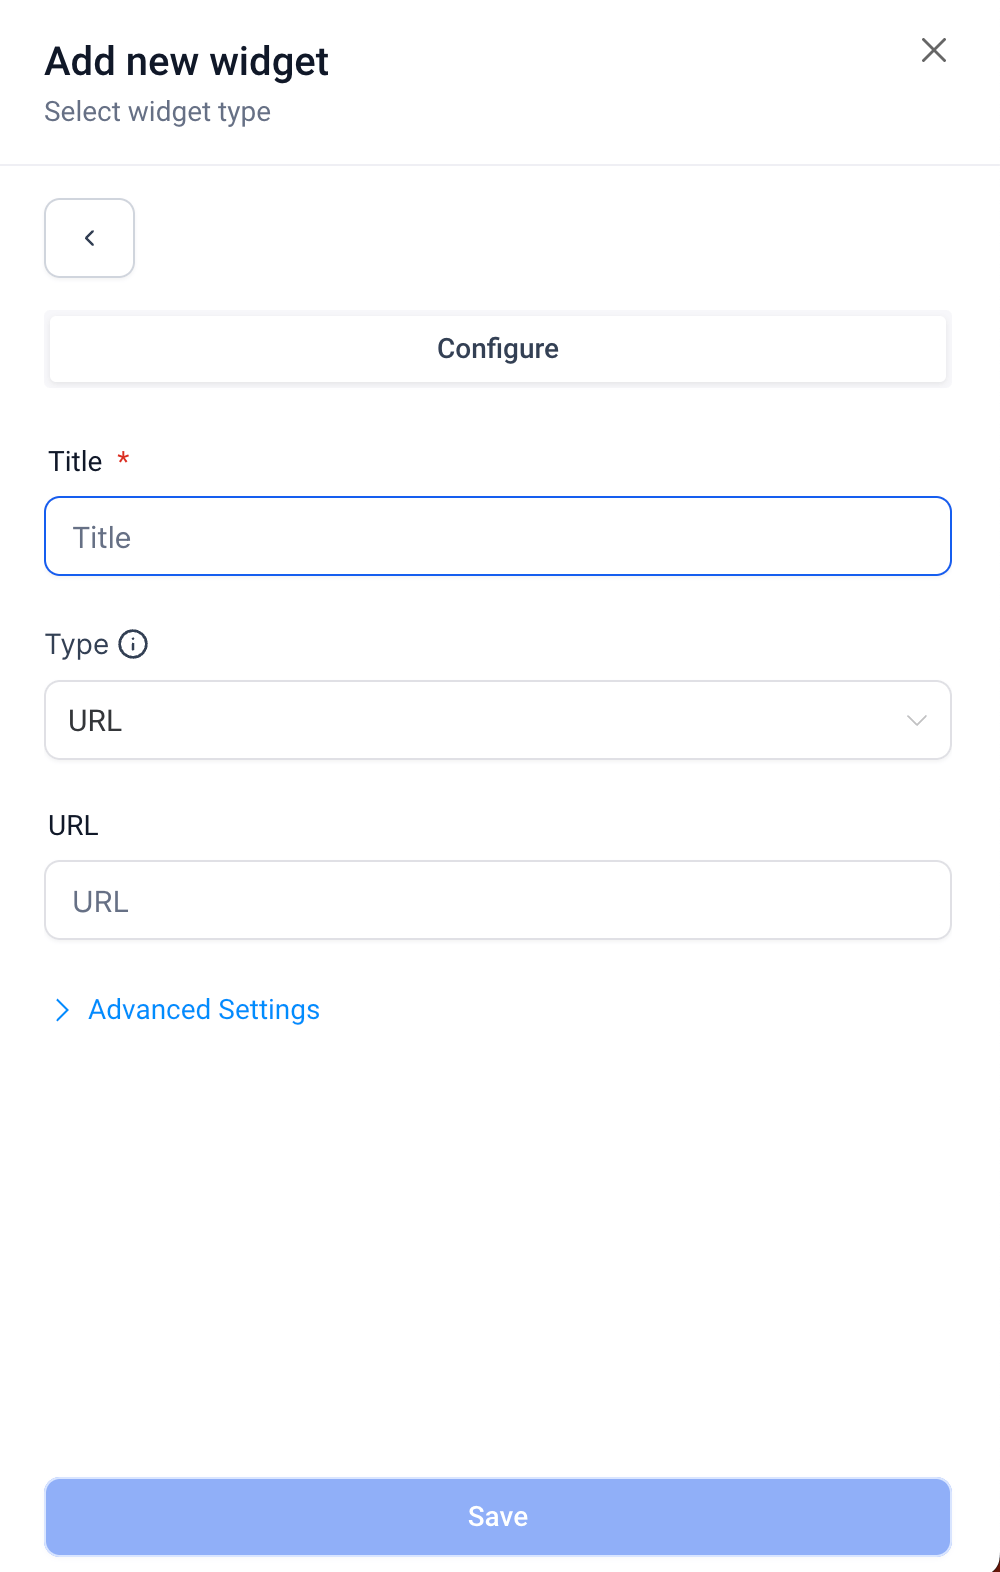Click the 'Select widget type' subtitle
The width and height of the screenshot is (1000, 1572).
[x=157, y=112]
